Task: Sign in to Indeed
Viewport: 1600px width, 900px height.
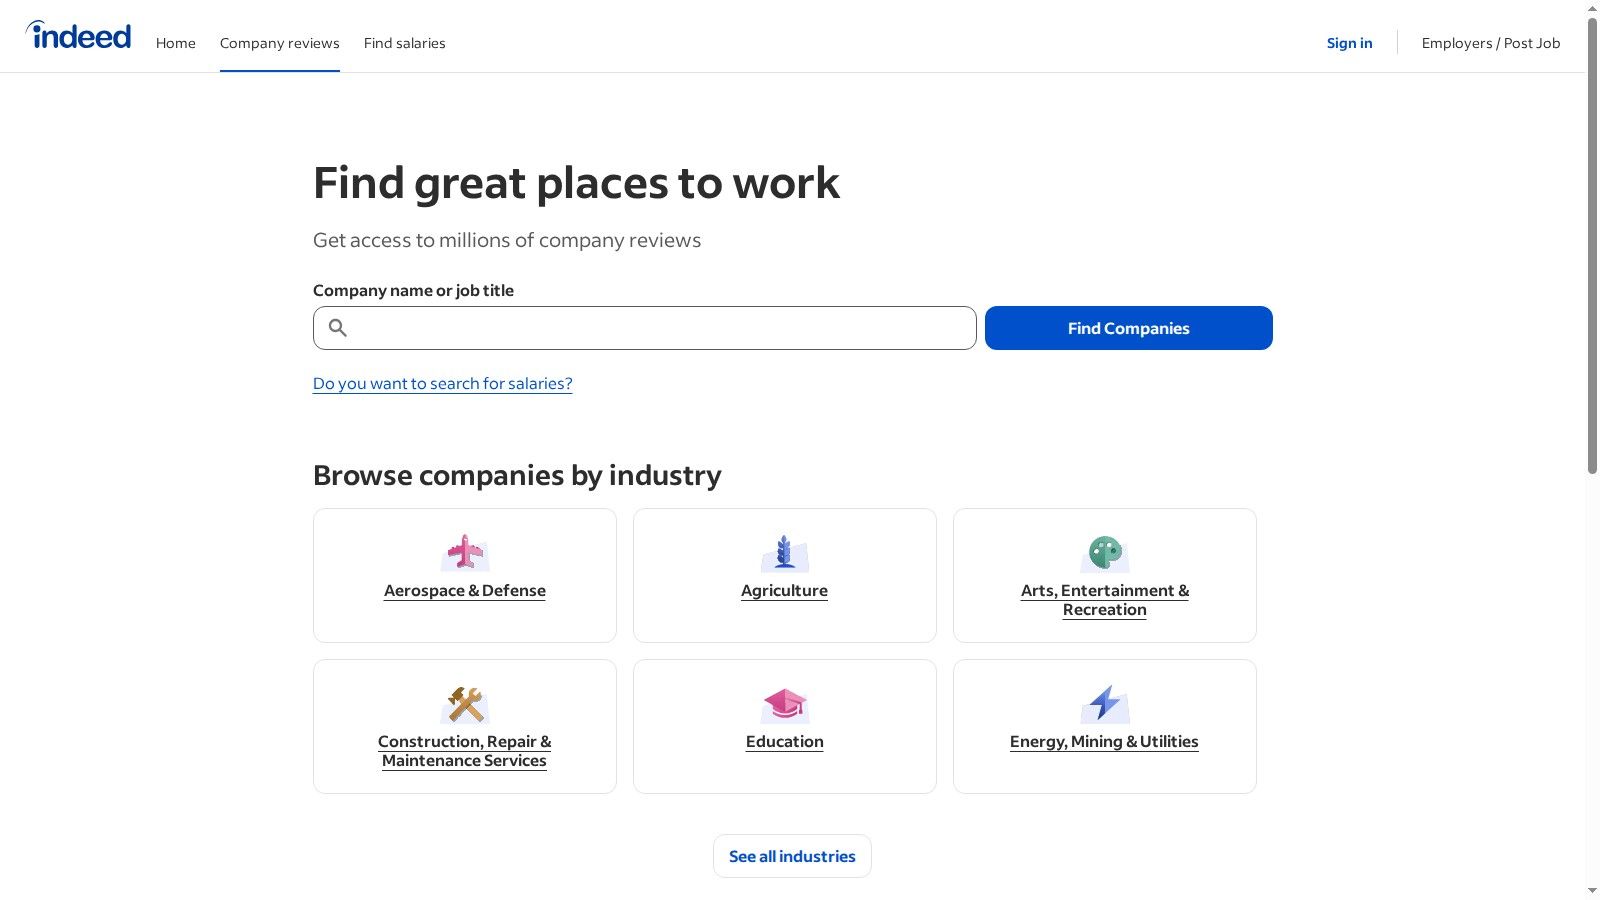Action: pos(1349,43)
